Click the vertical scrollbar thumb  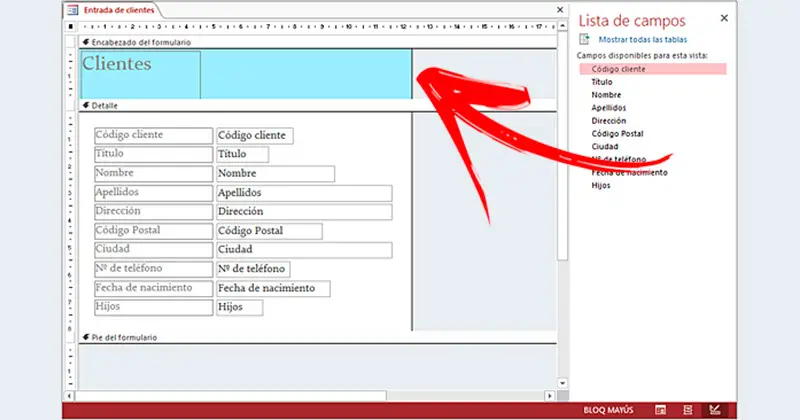tap(562, 146)
